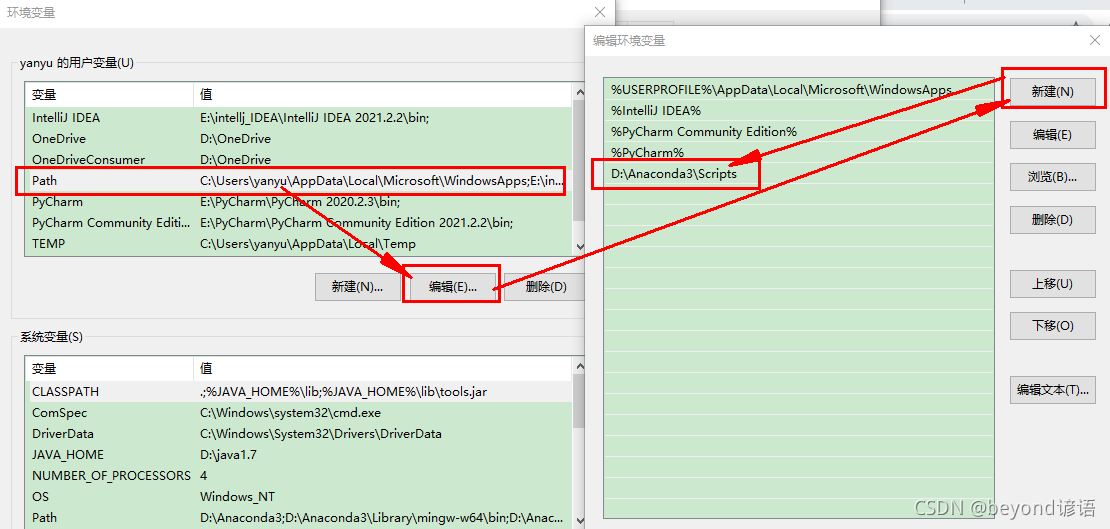Viewport: 1110px width, 529px height.
Task: Click 新建(N)... button under user variables
Action: tap(357, 287)
